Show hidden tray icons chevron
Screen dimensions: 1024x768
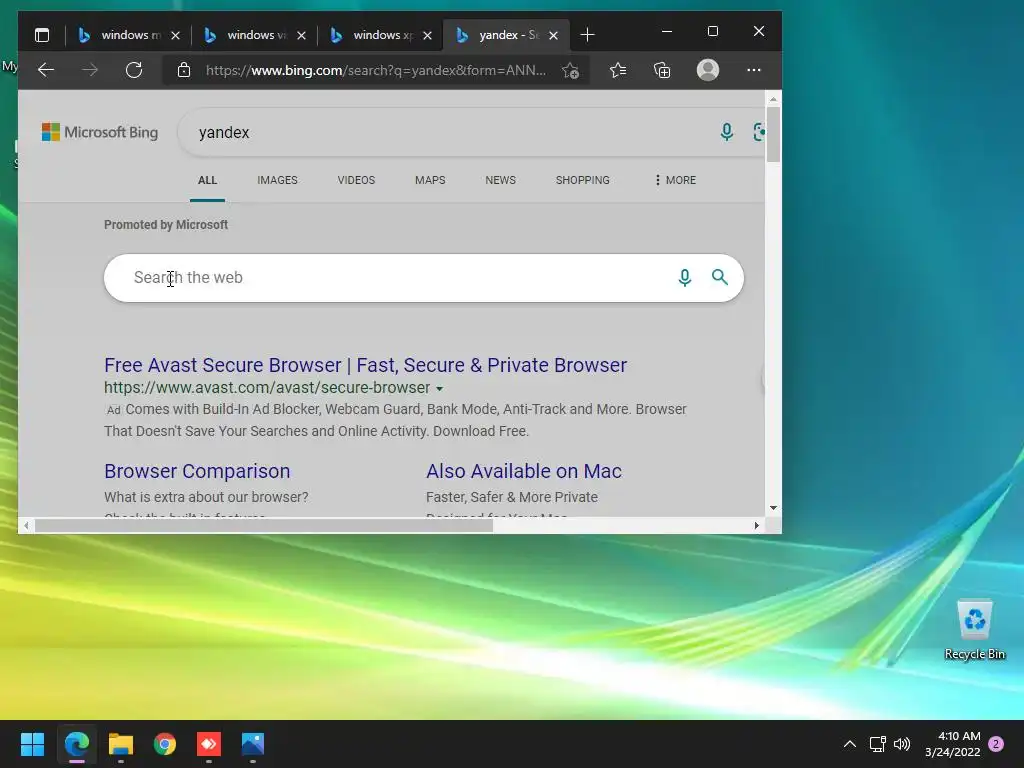click(850, 744)
